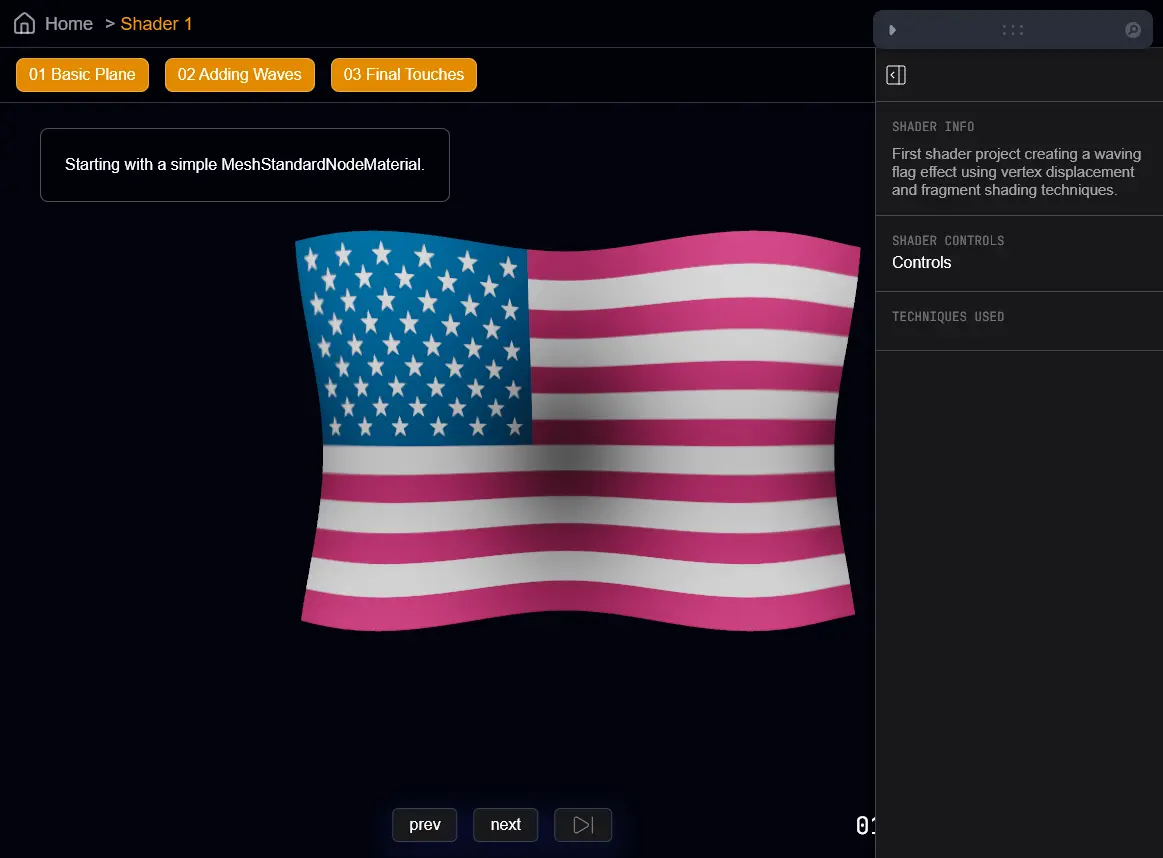
Task: Click the waving flag in the canvas
Action: [x=580, y=430]
